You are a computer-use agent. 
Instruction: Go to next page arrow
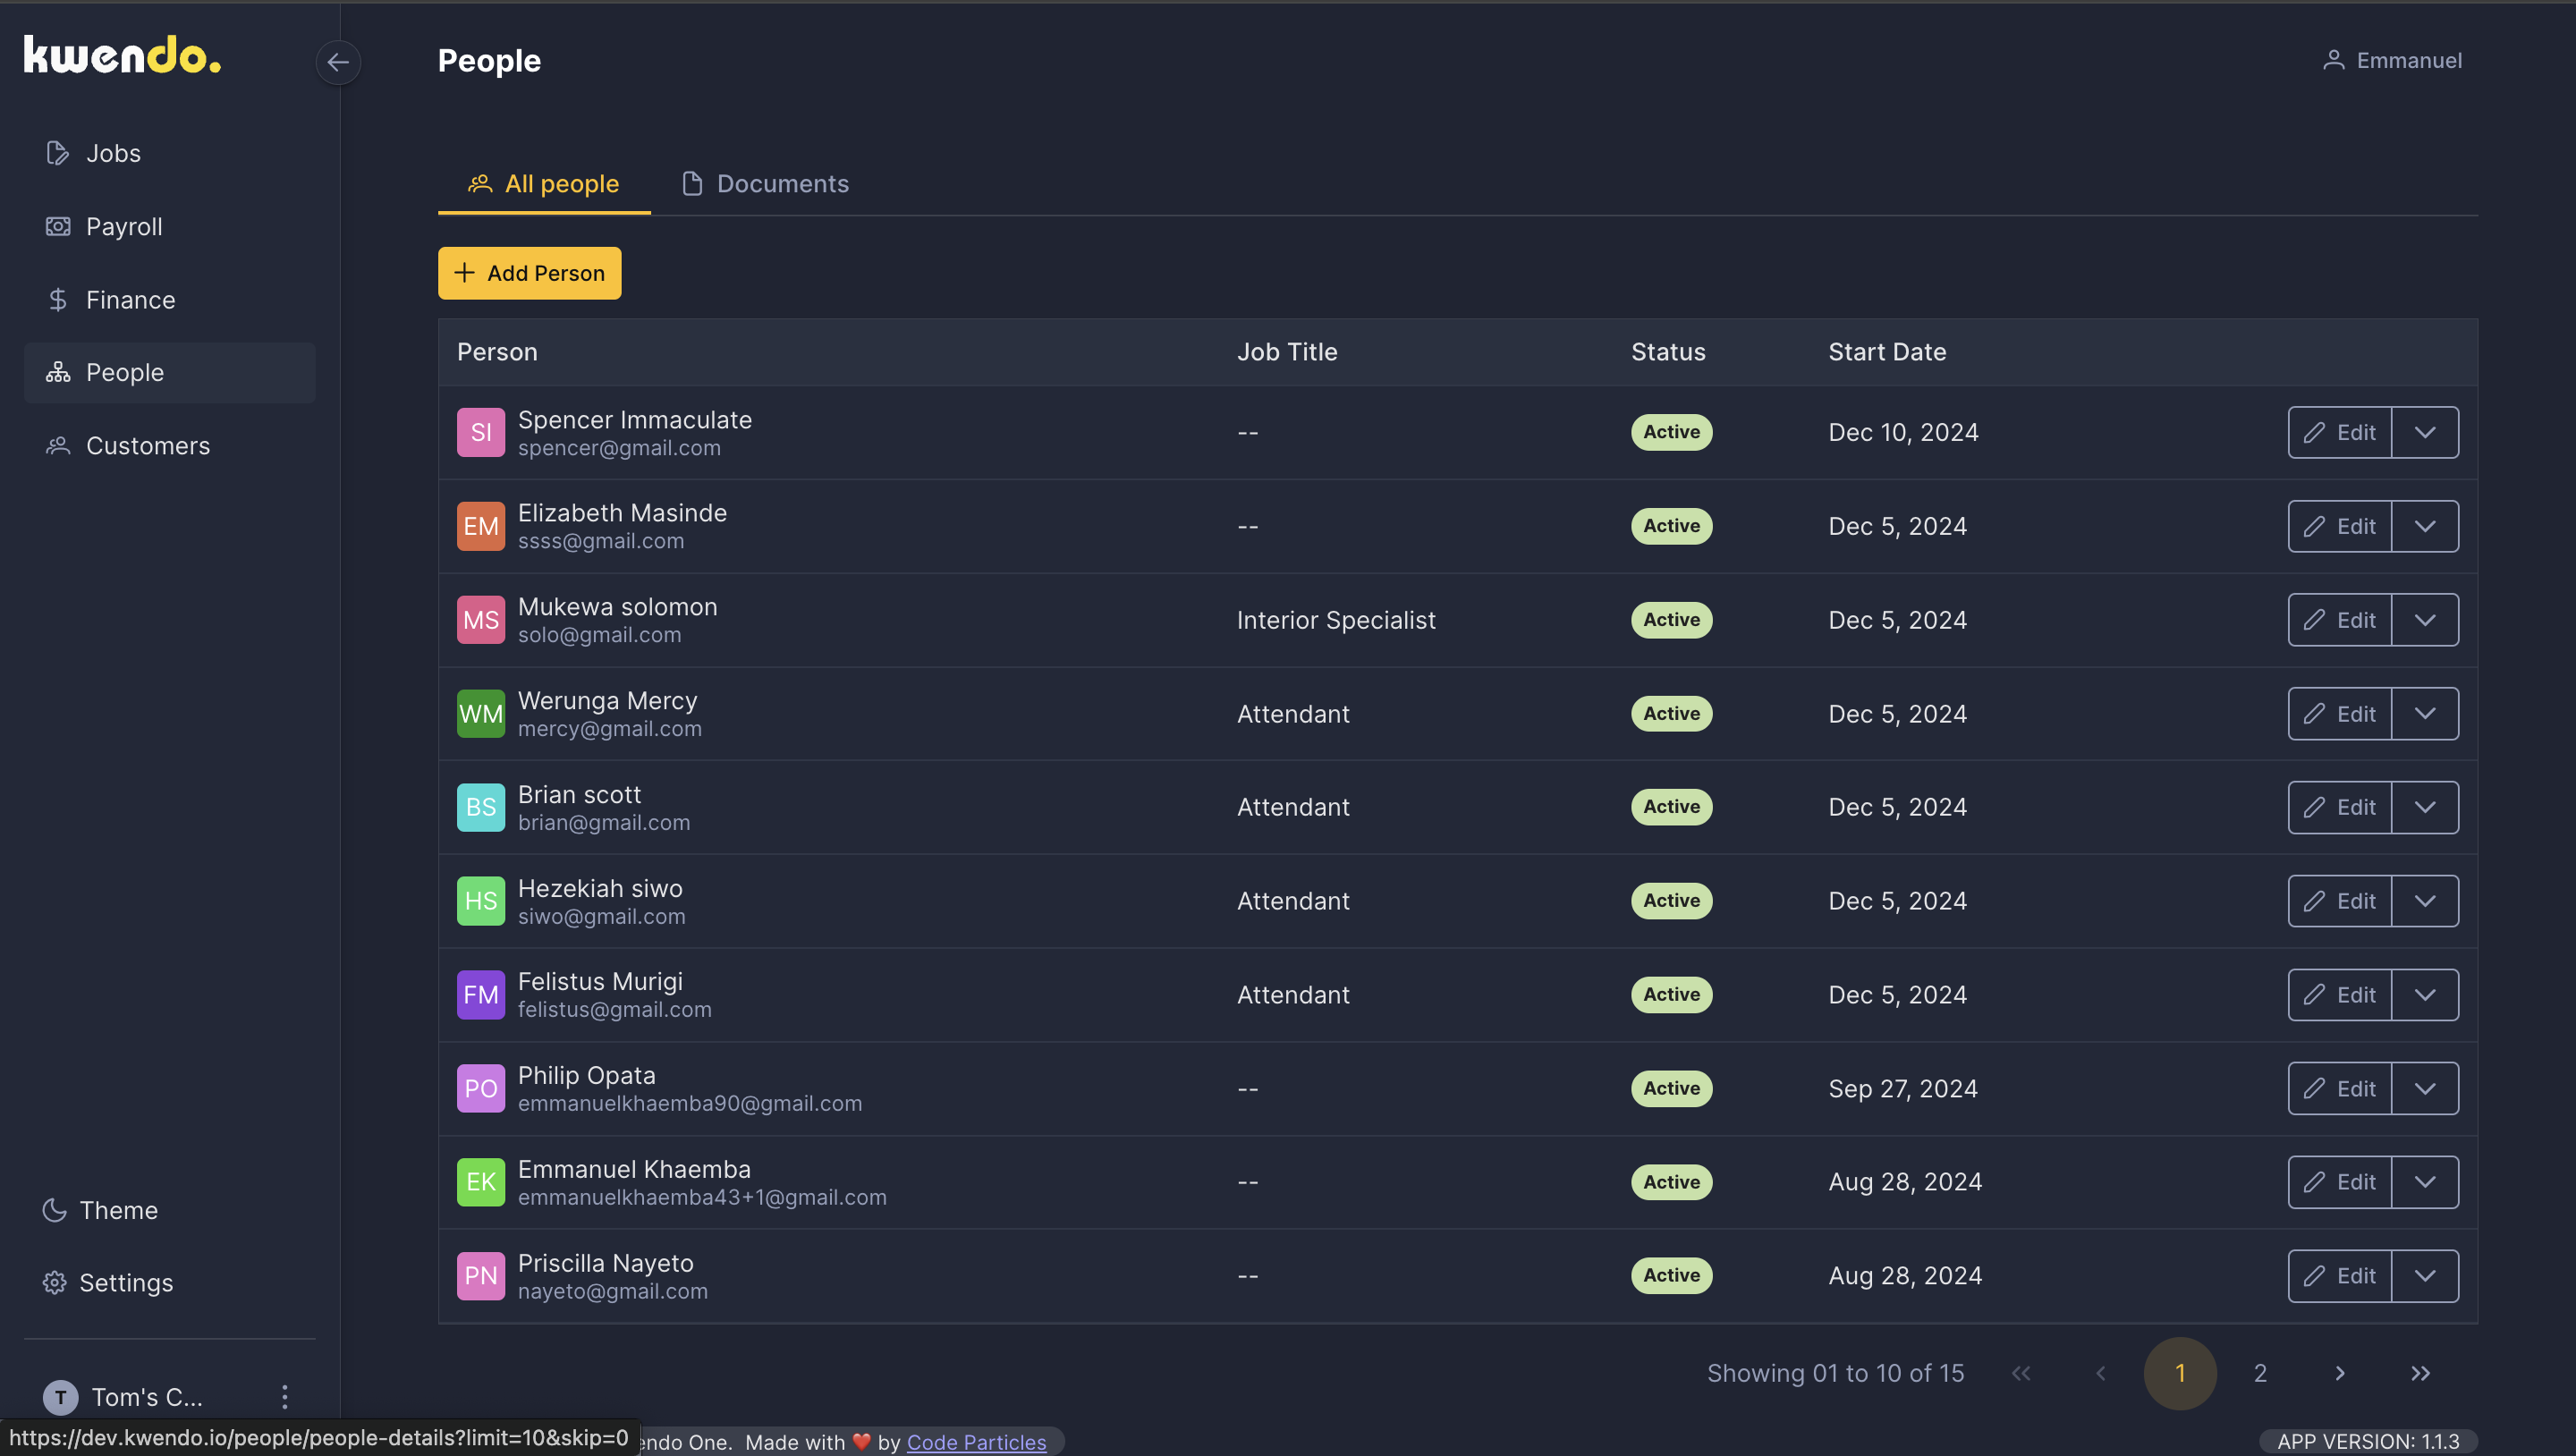point(2340,1374)
